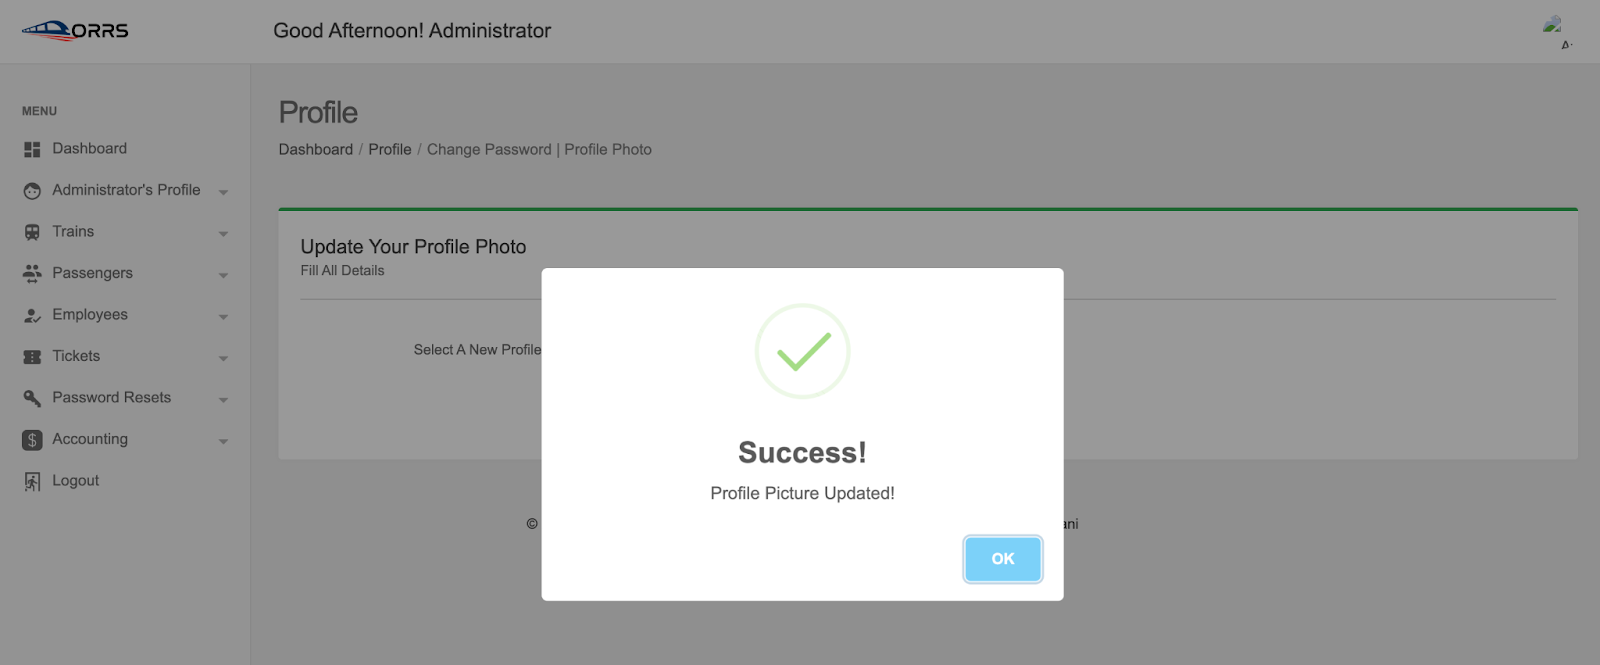Click the Accounting dollar icon
The image size is (1600, 665).
tap(32, 440)
